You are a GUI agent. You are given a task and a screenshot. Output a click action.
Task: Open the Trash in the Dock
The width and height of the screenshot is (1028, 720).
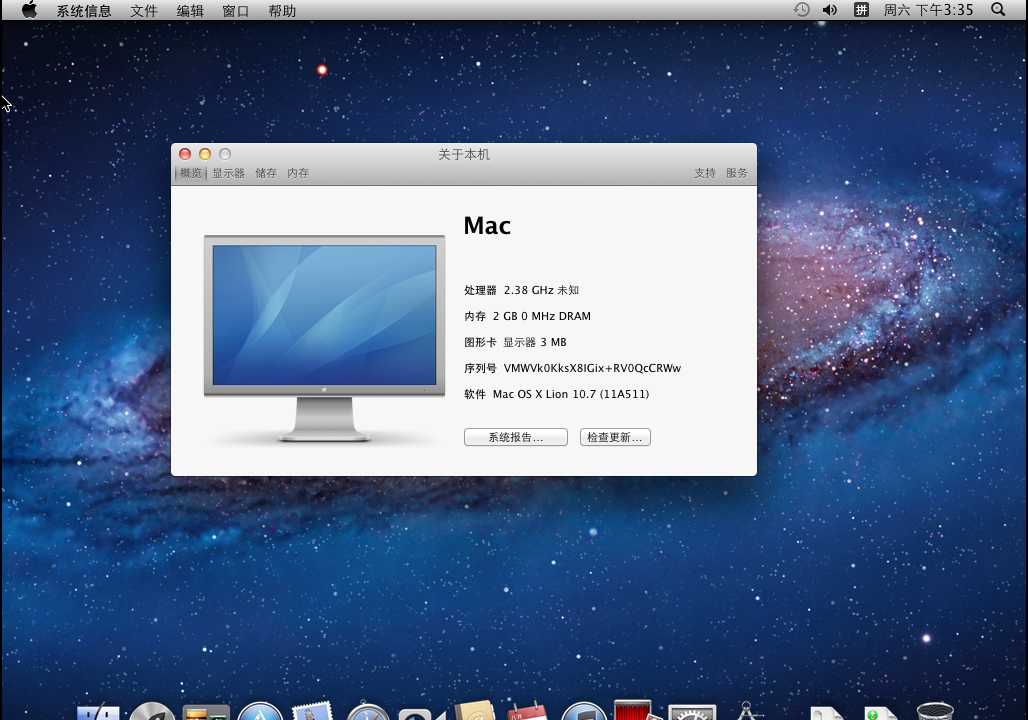click(x=935, y=711)
